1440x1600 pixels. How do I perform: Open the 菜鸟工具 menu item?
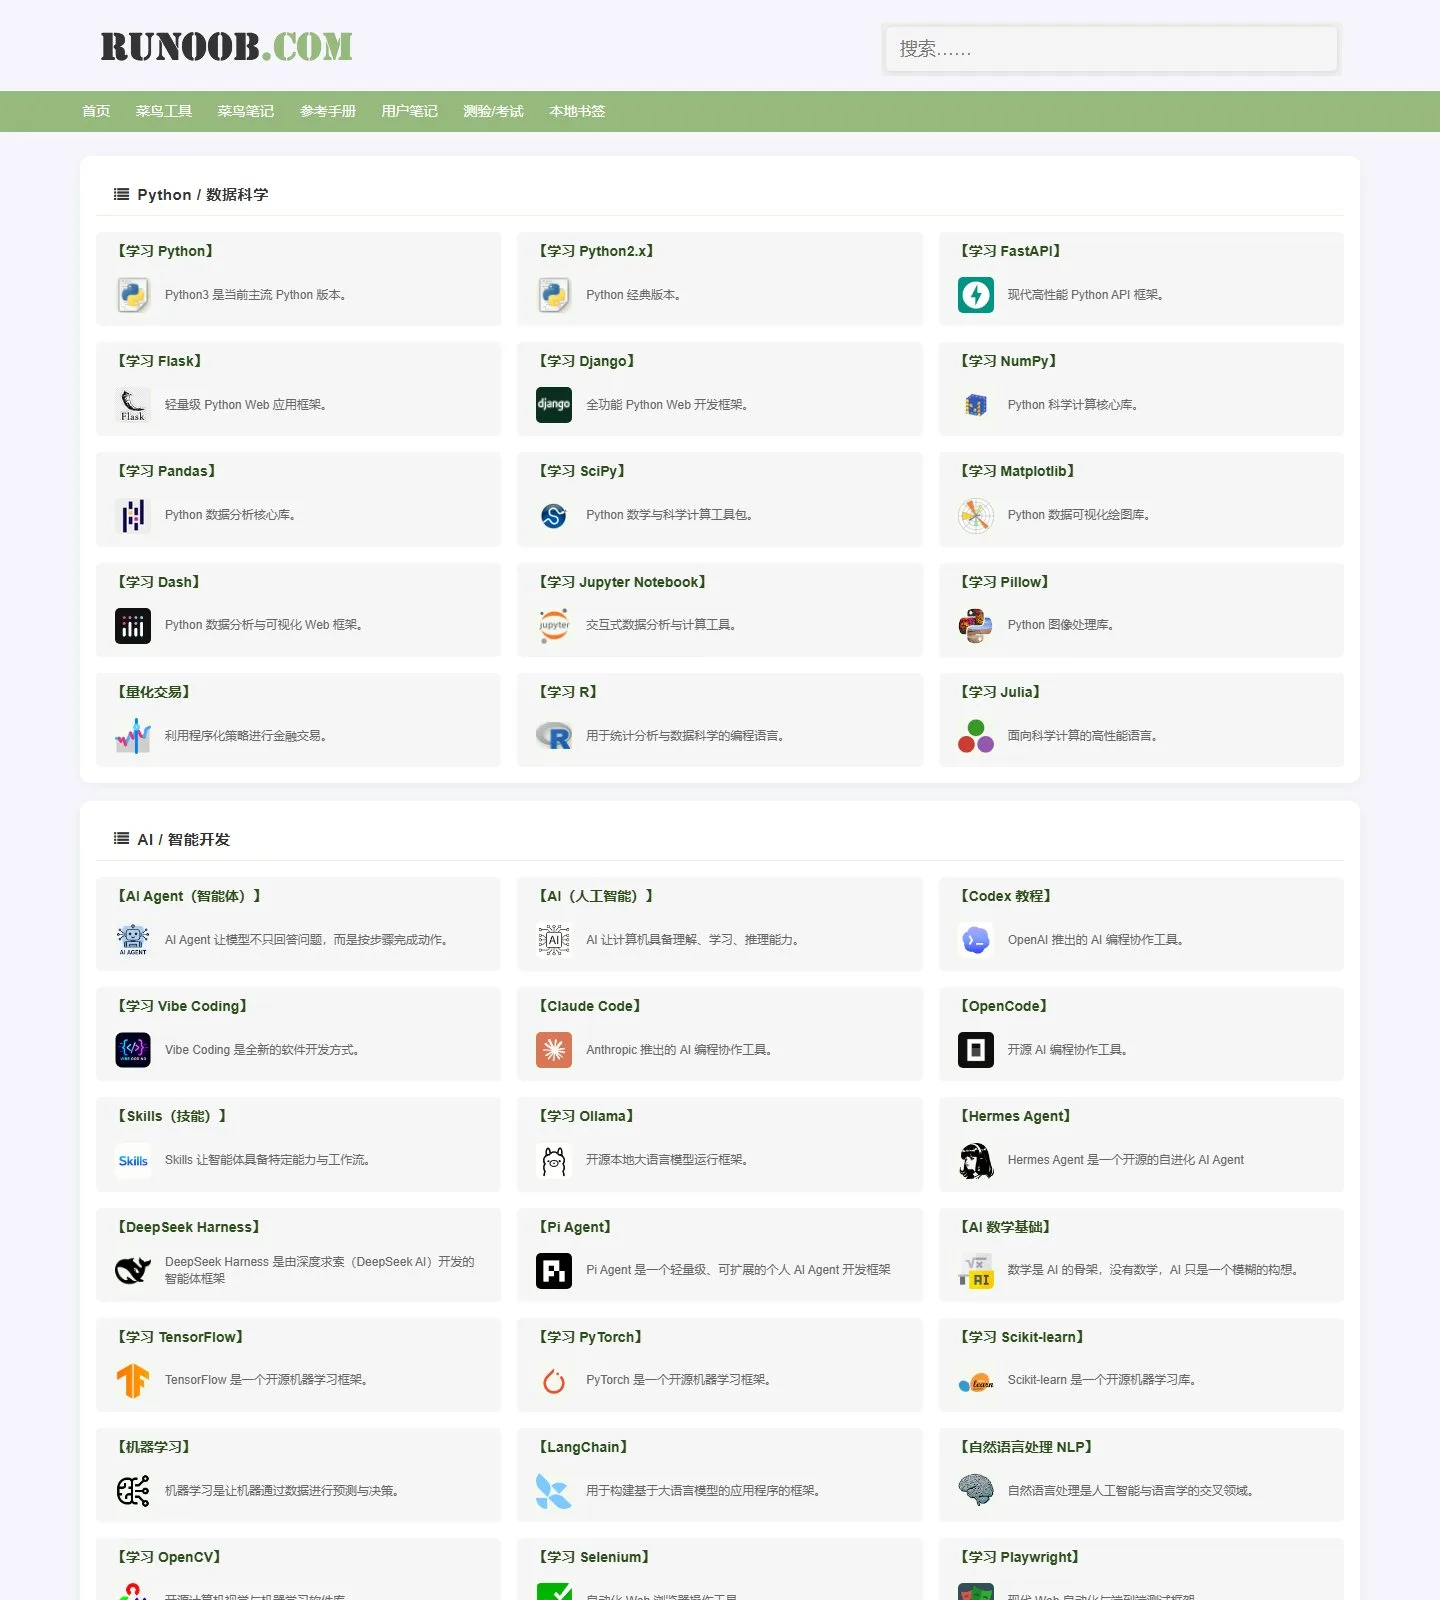click(164, 111)
